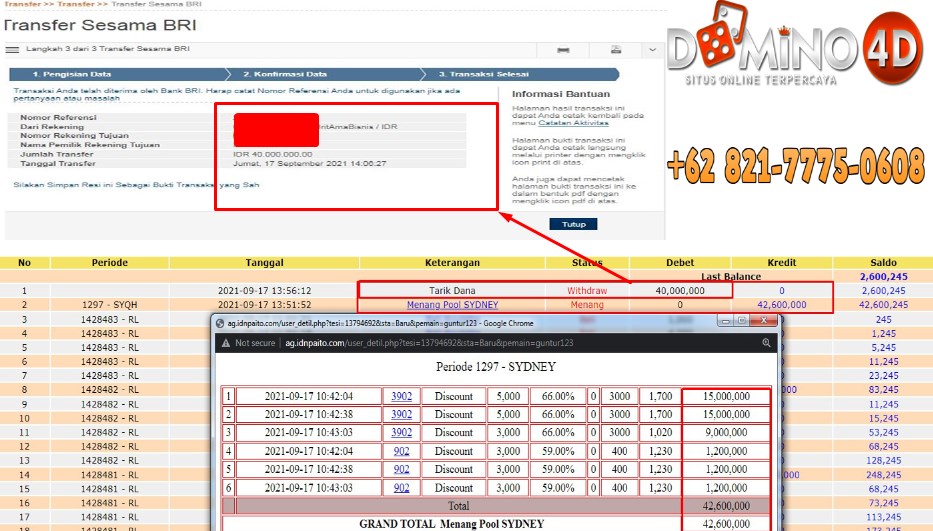This screenshot has height=531, width=933.
Task: Click the Total row label in popup
Action: tap(458, 506)
